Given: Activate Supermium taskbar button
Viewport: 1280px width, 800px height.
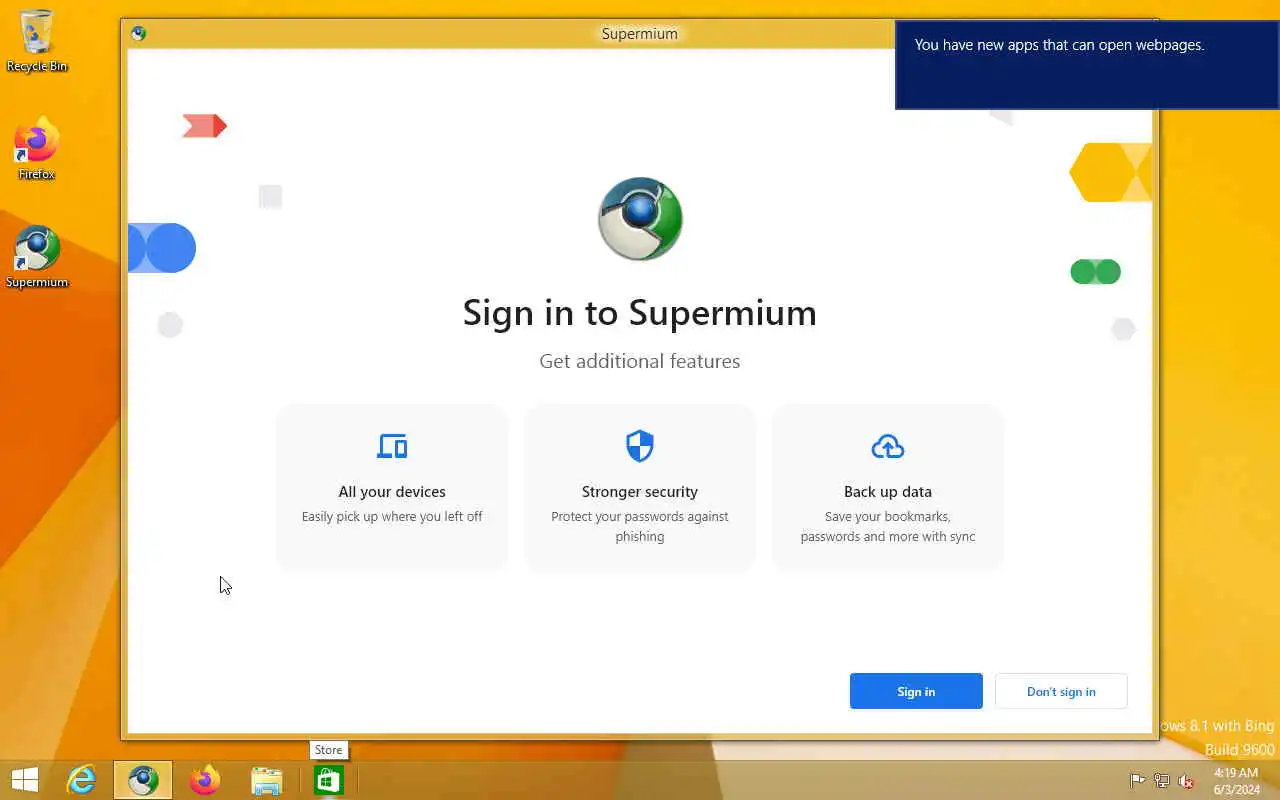Looking at the screenshot, I should [x=143, y=780].
